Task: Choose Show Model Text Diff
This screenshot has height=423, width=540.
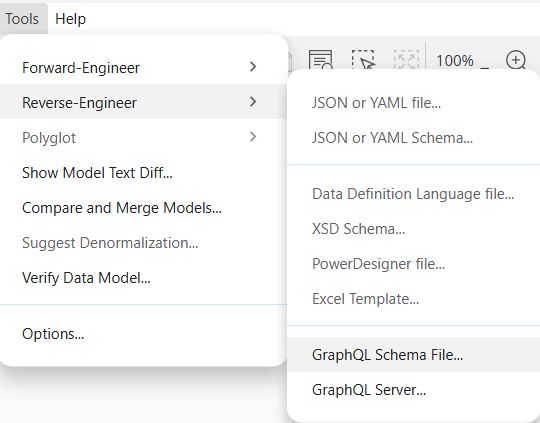Action: [x=143, y=173]
